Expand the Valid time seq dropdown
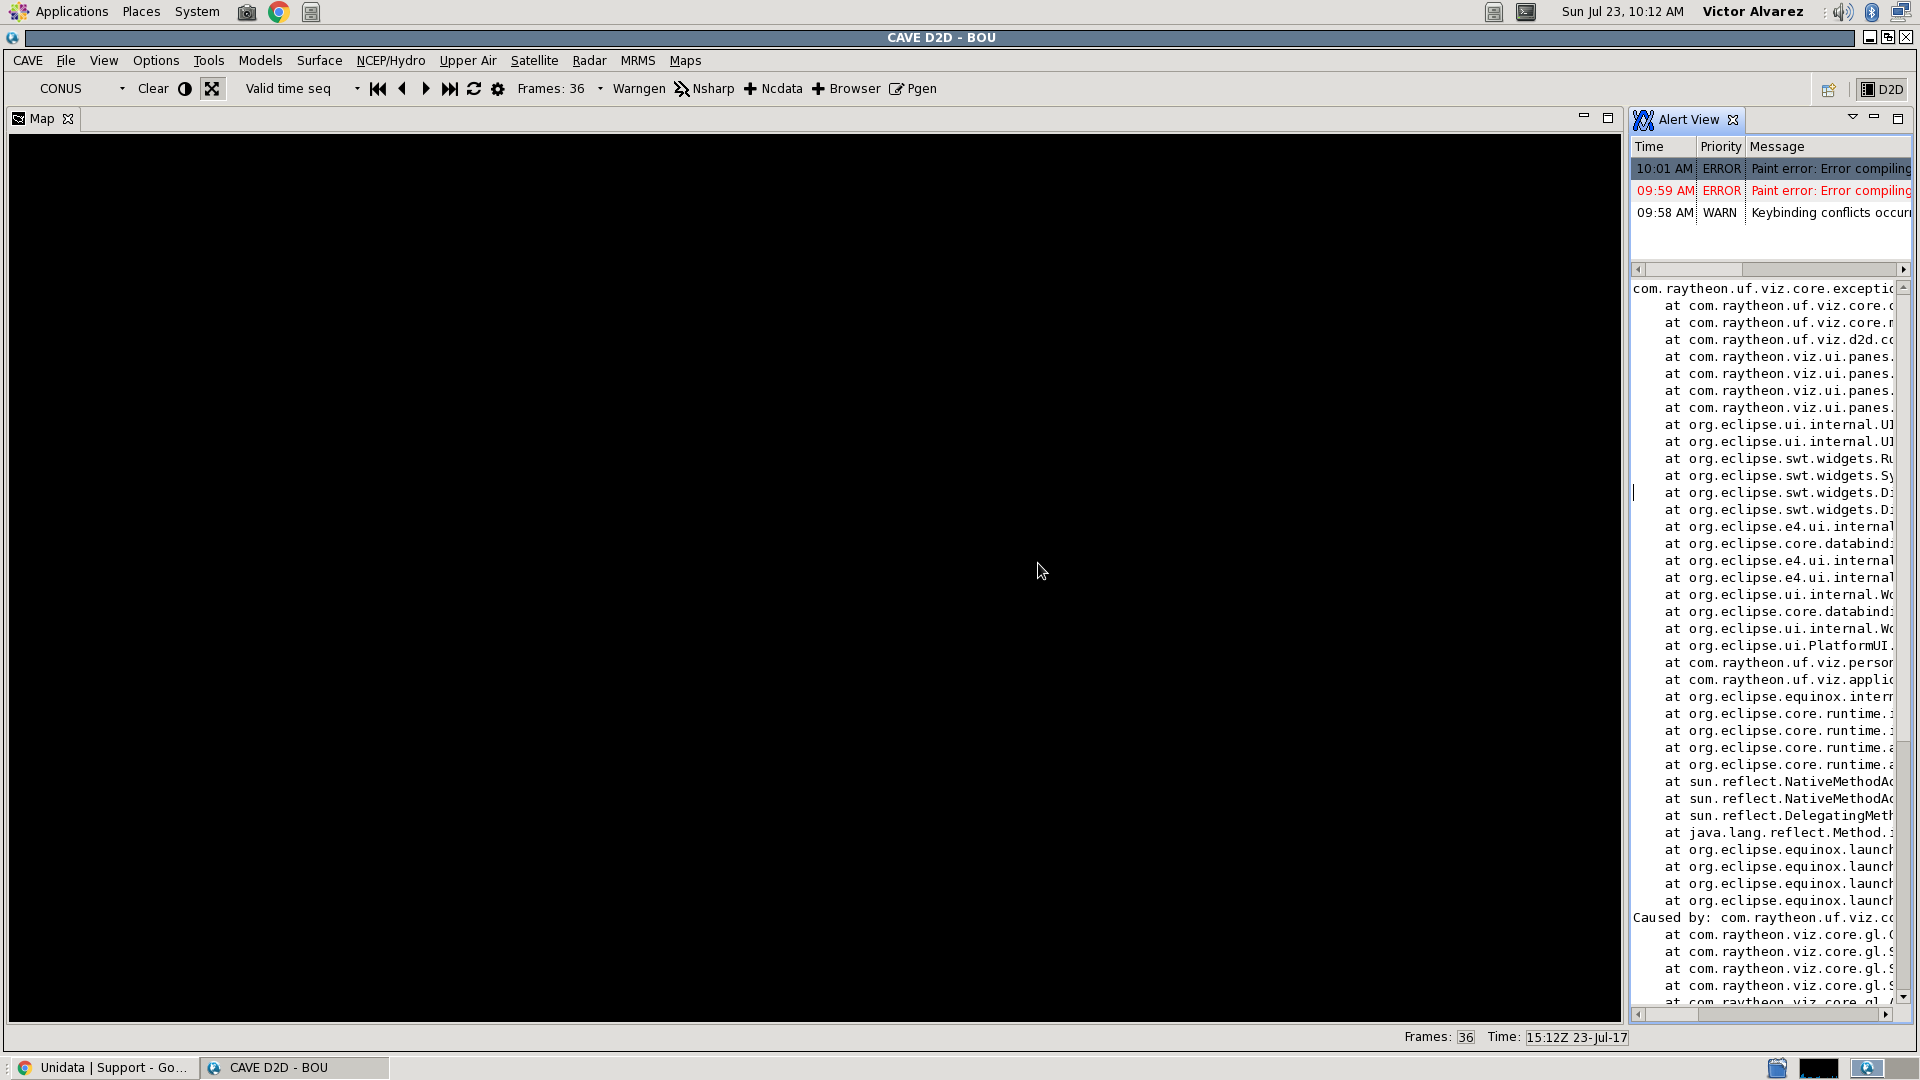This screenshot has height=1080, width=1920. (357, 89)
